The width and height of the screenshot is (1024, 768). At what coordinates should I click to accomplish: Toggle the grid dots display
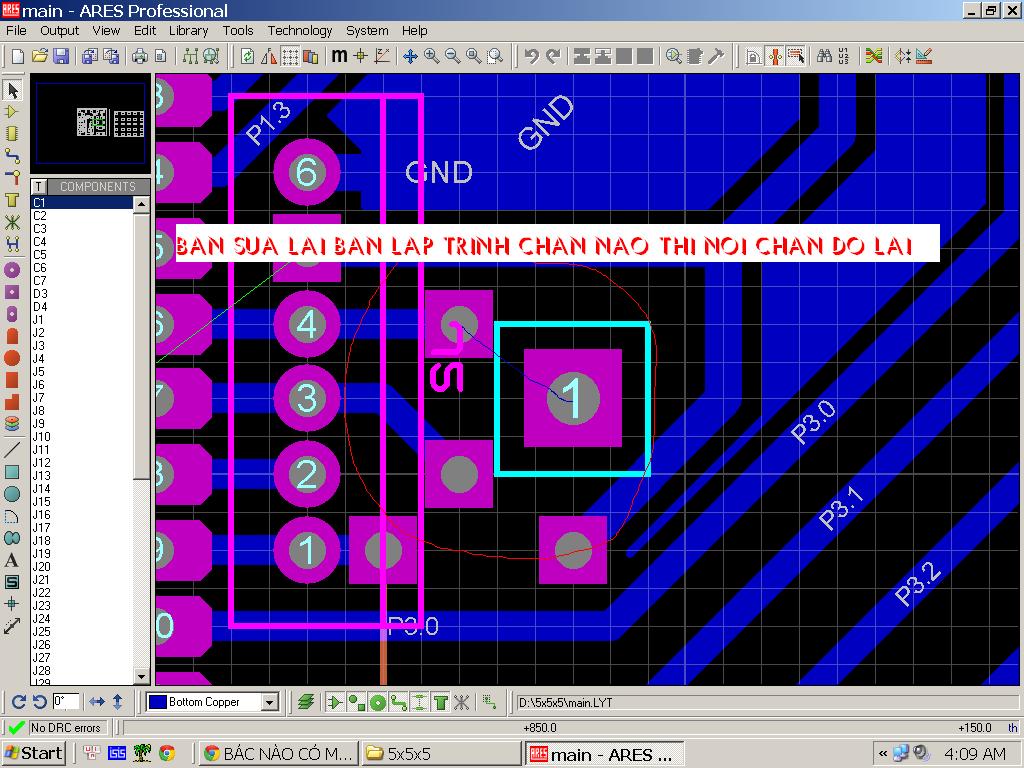coord(290,57)
